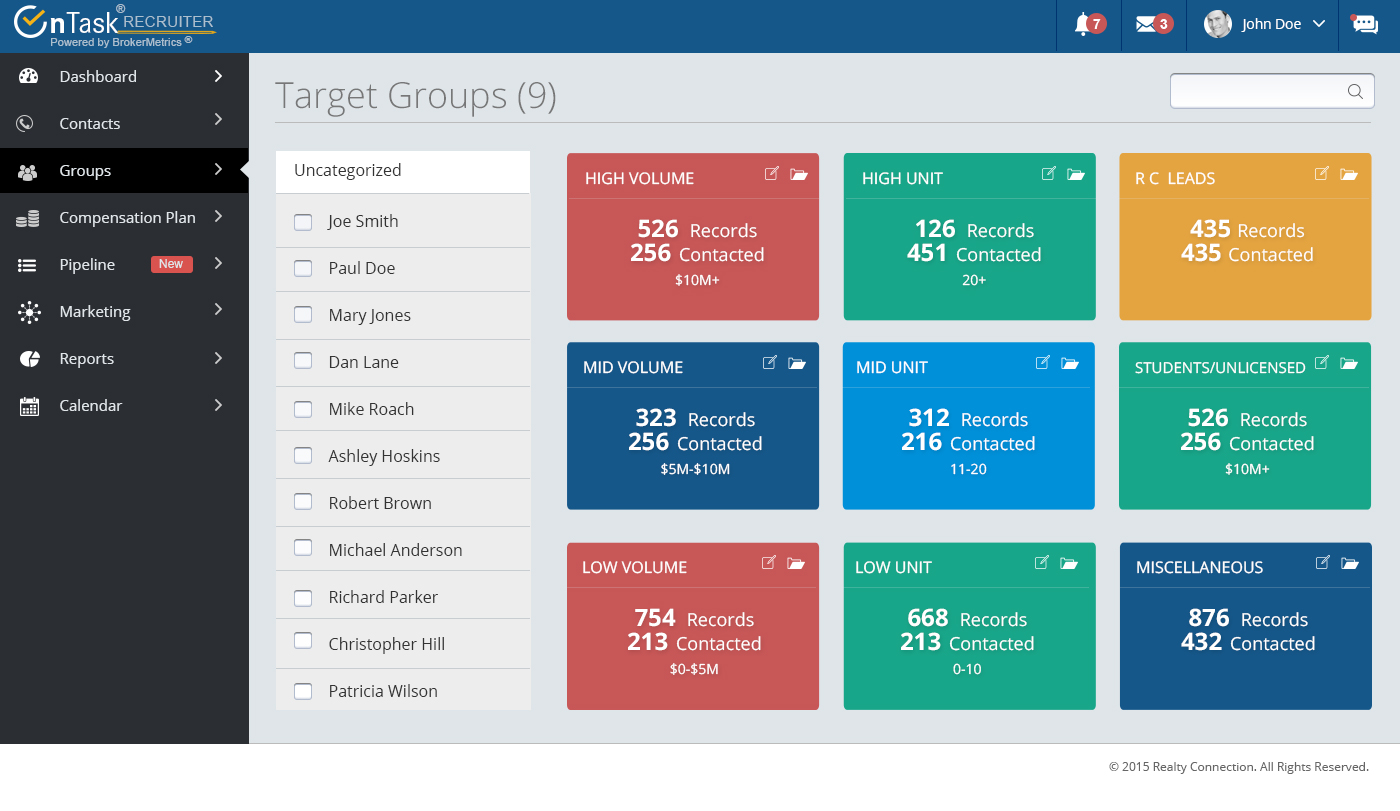The height and width of the screenshot is (811, 1400).
Task: Expand the Contacts menu chevron
Action: 218,120
